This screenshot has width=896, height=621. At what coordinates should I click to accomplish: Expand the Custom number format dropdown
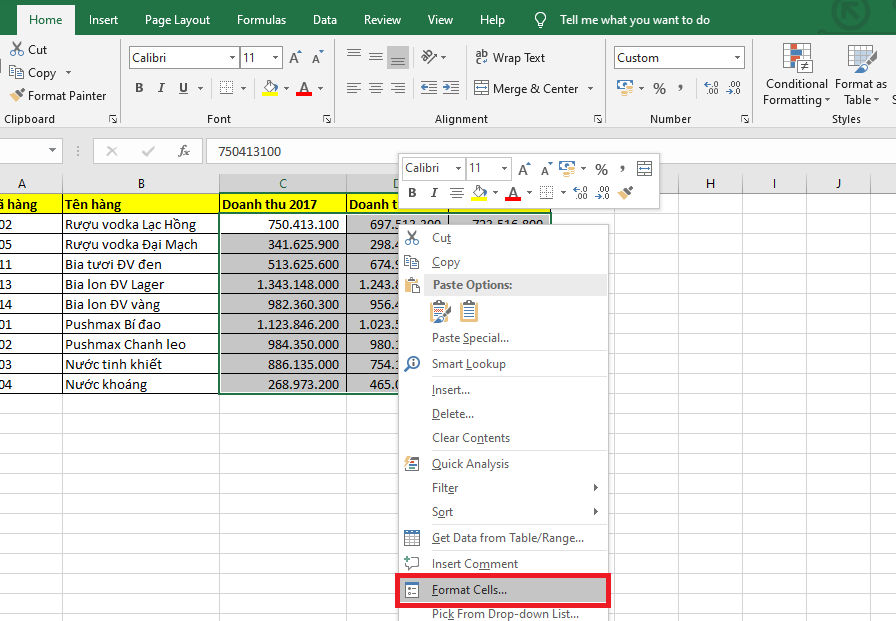[x=738, y=58]
